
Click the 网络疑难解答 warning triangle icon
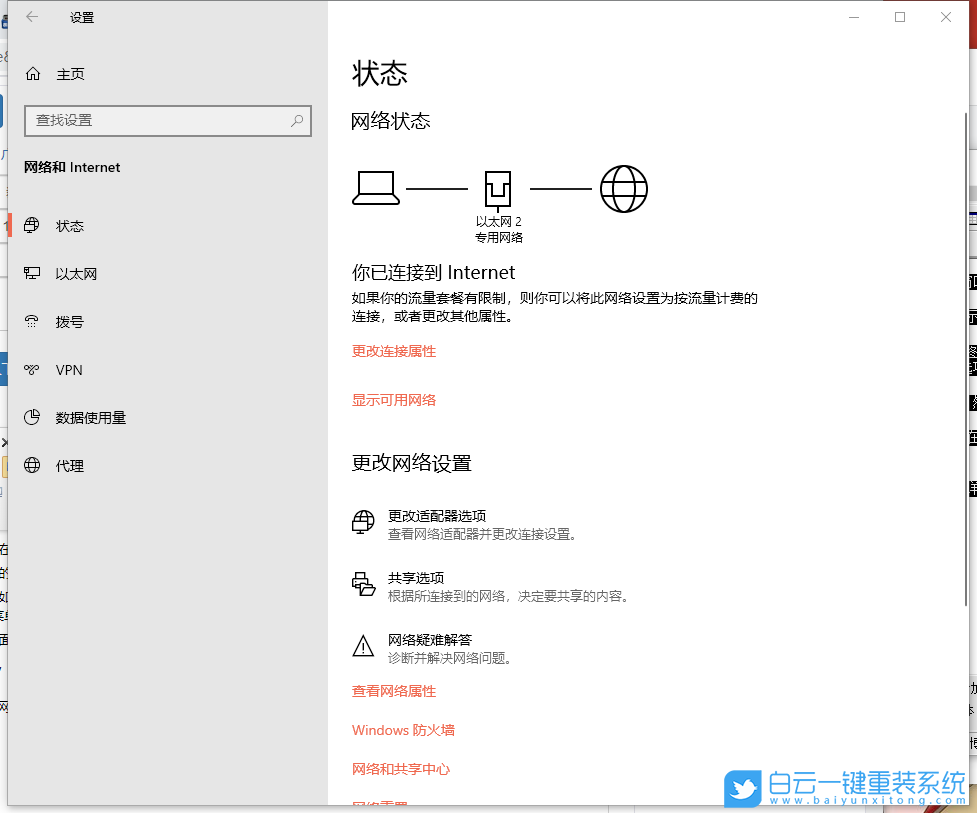pyautogui.click(x=363, y=645)
